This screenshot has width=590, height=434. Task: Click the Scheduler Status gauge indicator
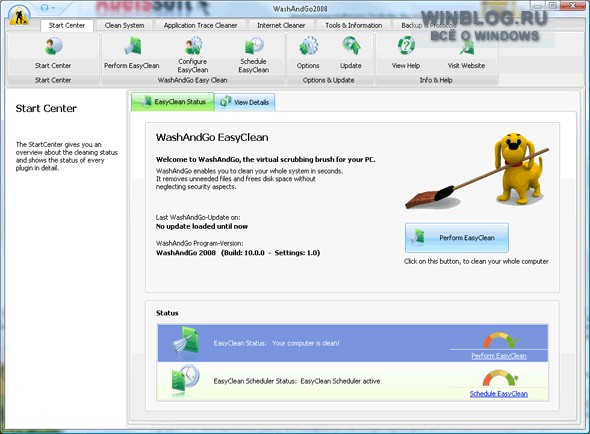tap(500, 378)
